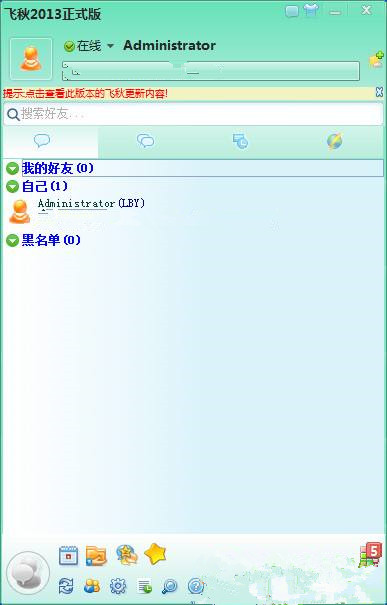Open main menu via the round bubble button
Image resolution: width=387 pixels, height=605 pixels.
click(28, 573)
